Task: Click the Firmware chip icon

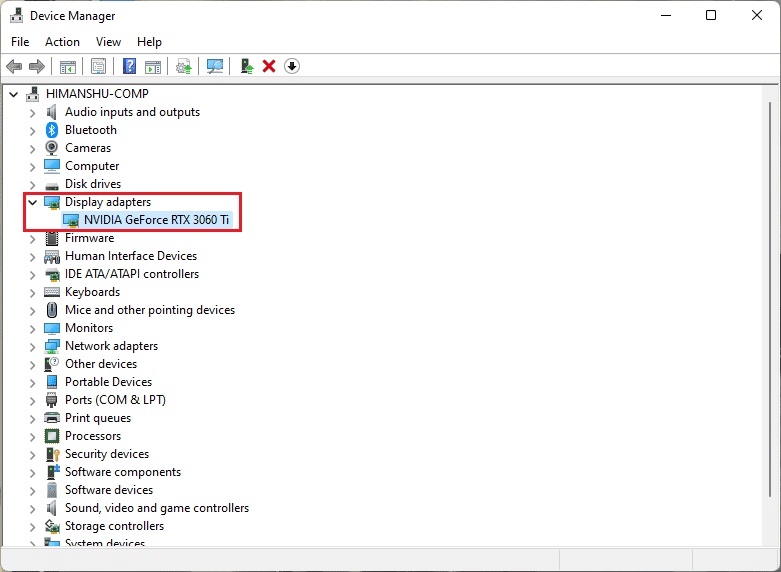Action: pos(52,238)
